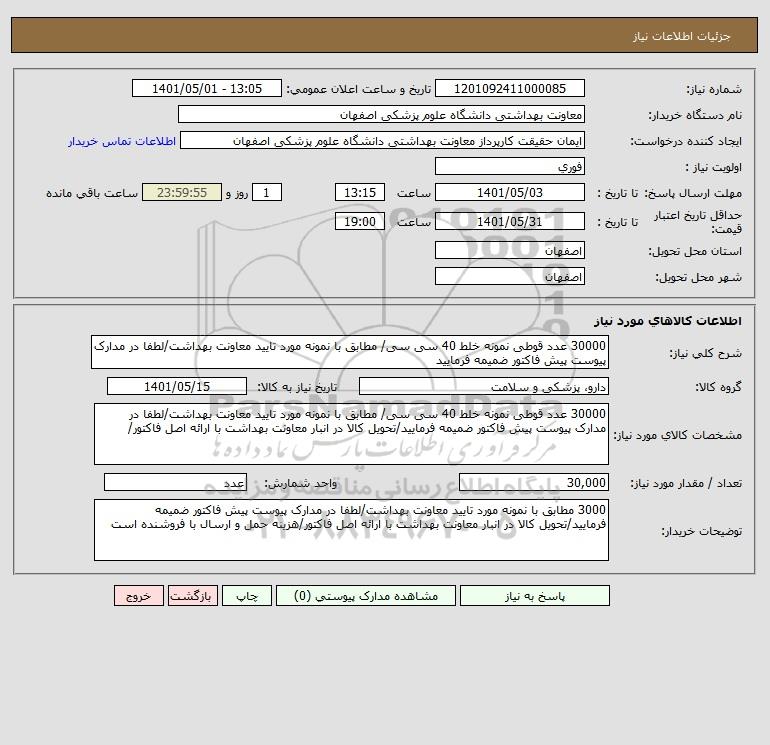Image resolution: width=770 pixels, height=745 pixels.
Task: Click quantity field 30,000
Action: pyautogui.click(x=534, y=482)
